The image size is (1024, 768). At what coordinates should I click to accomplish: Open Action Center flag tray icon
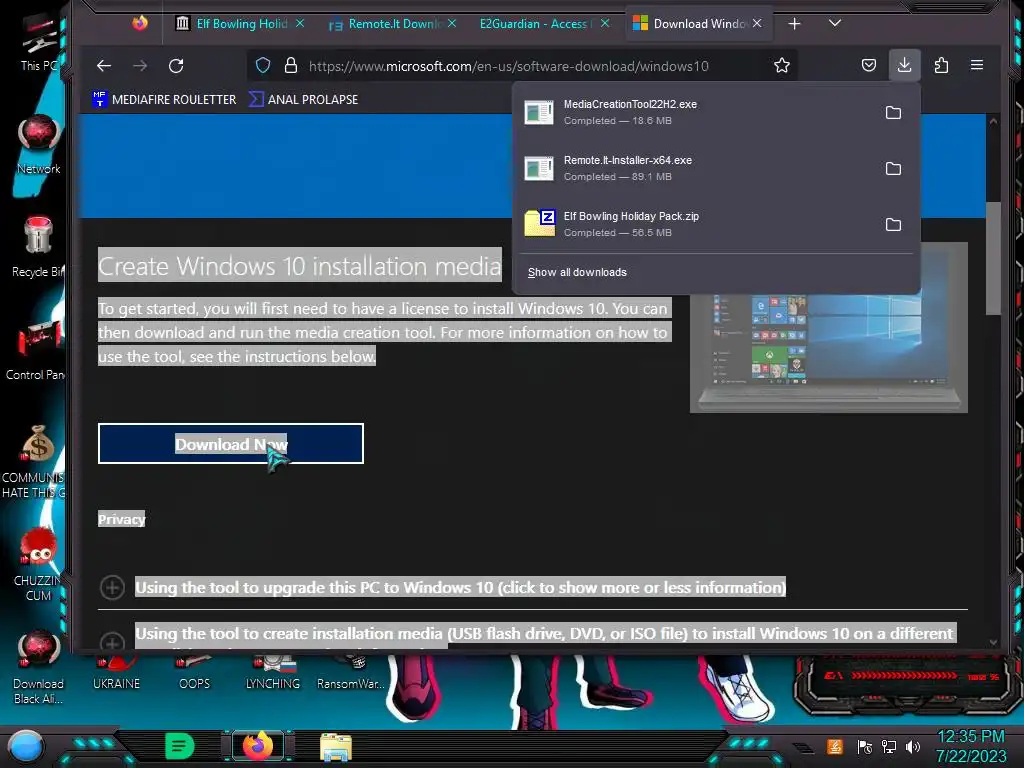[865, 746]
